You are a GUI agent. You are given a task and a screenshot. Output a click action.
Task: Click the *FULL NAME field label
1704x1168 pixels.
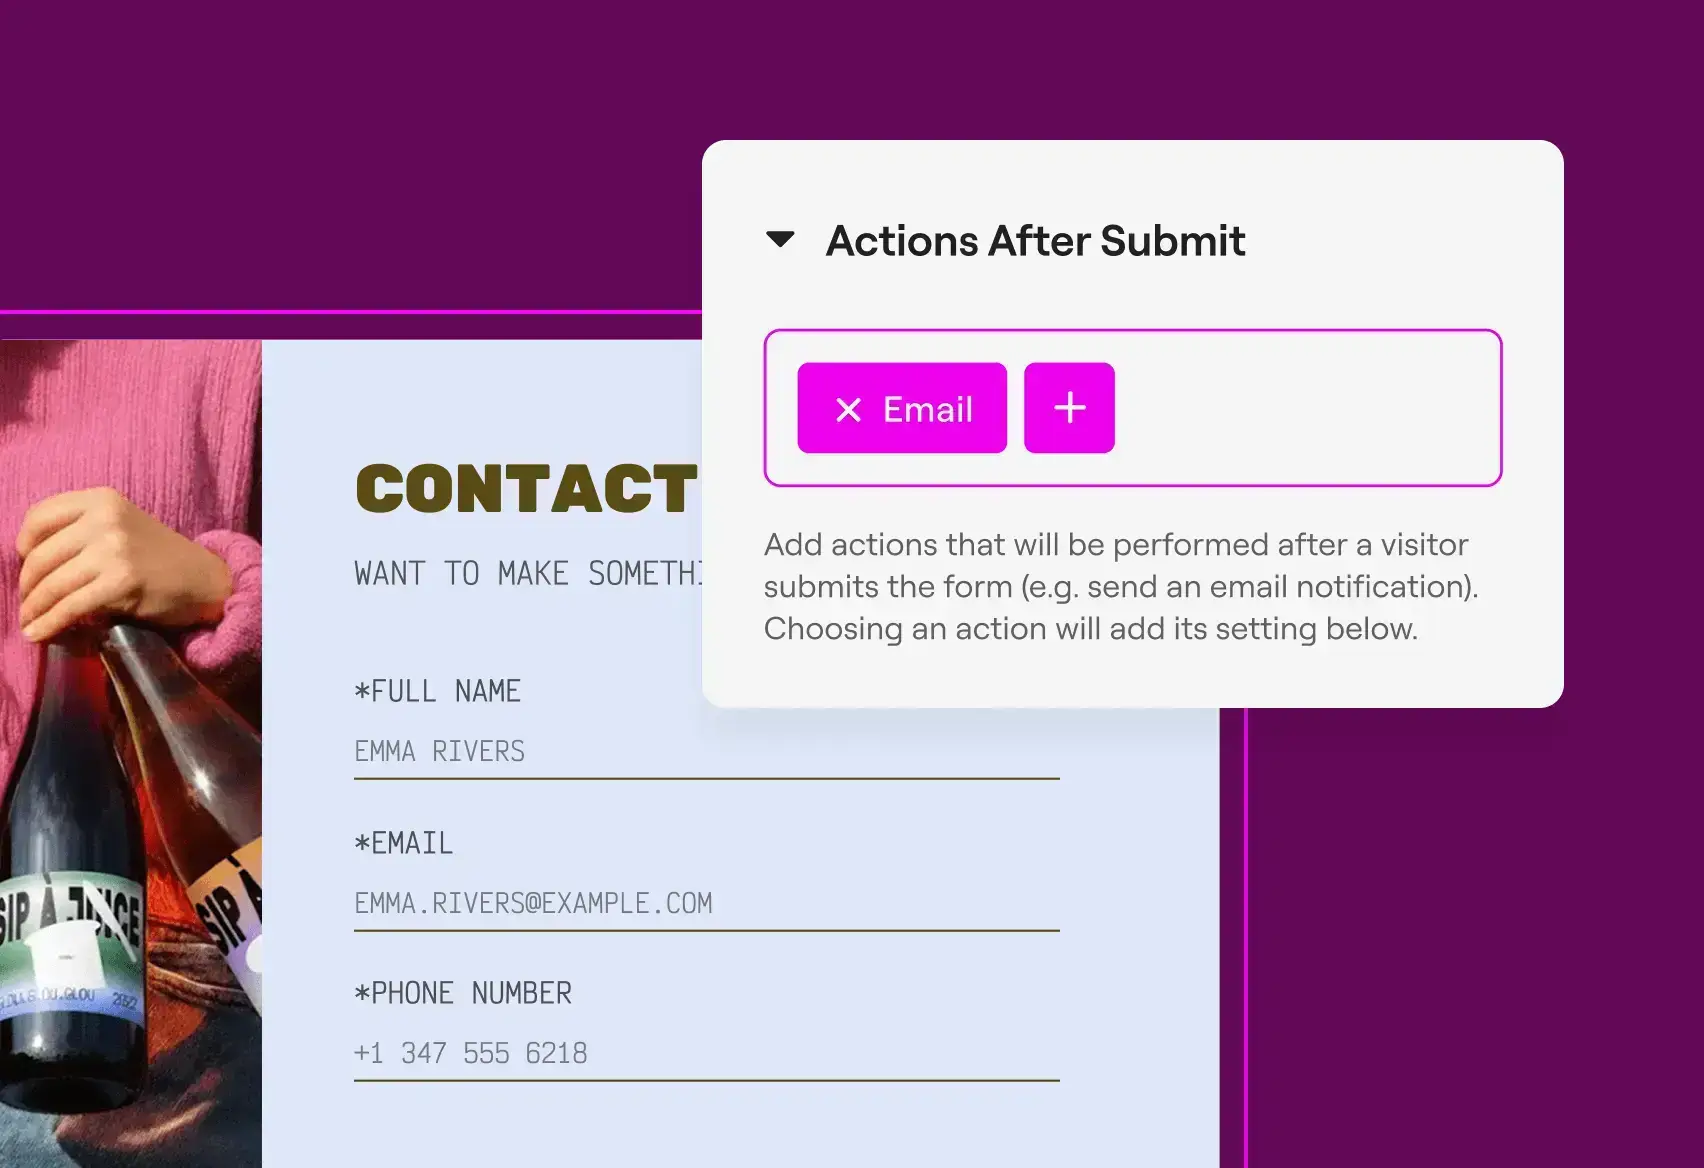[x=438, y=691]
